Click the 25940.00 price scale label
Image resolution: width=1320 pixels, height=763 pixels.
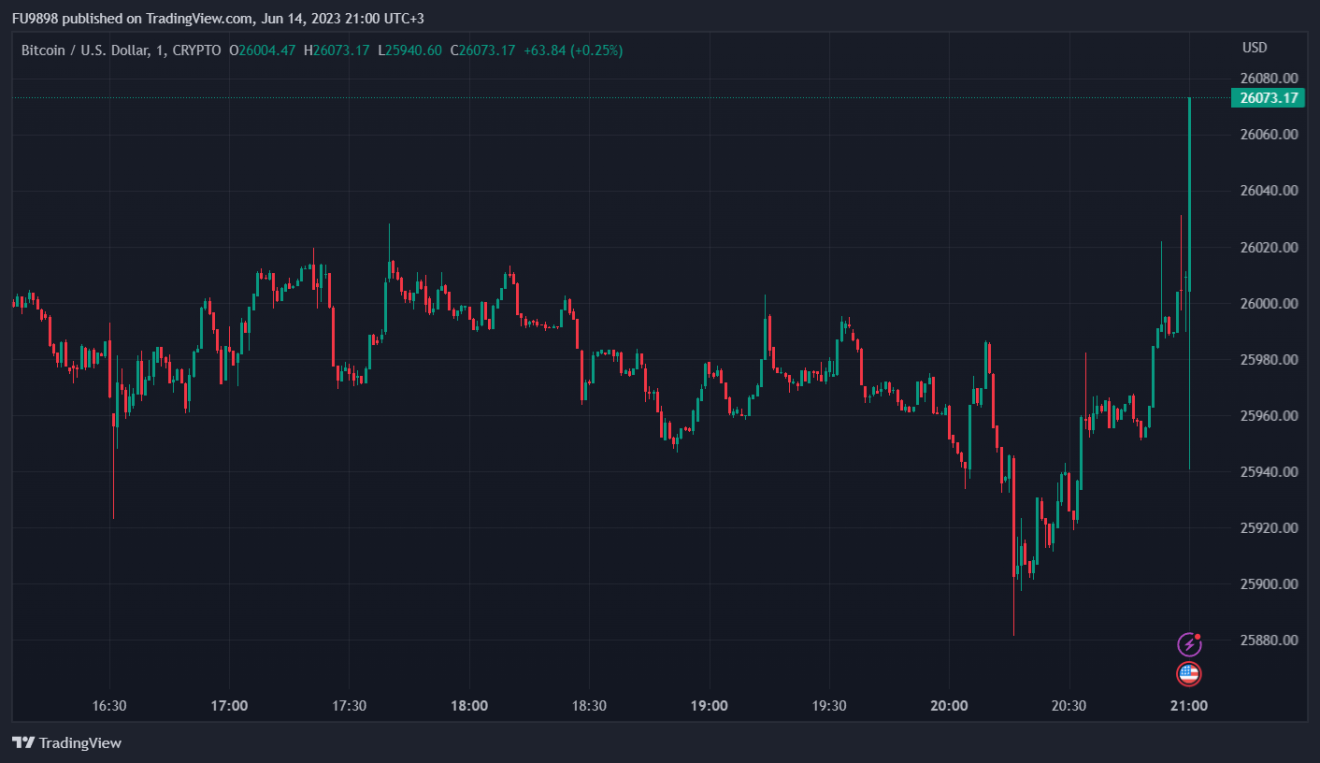1268,472
